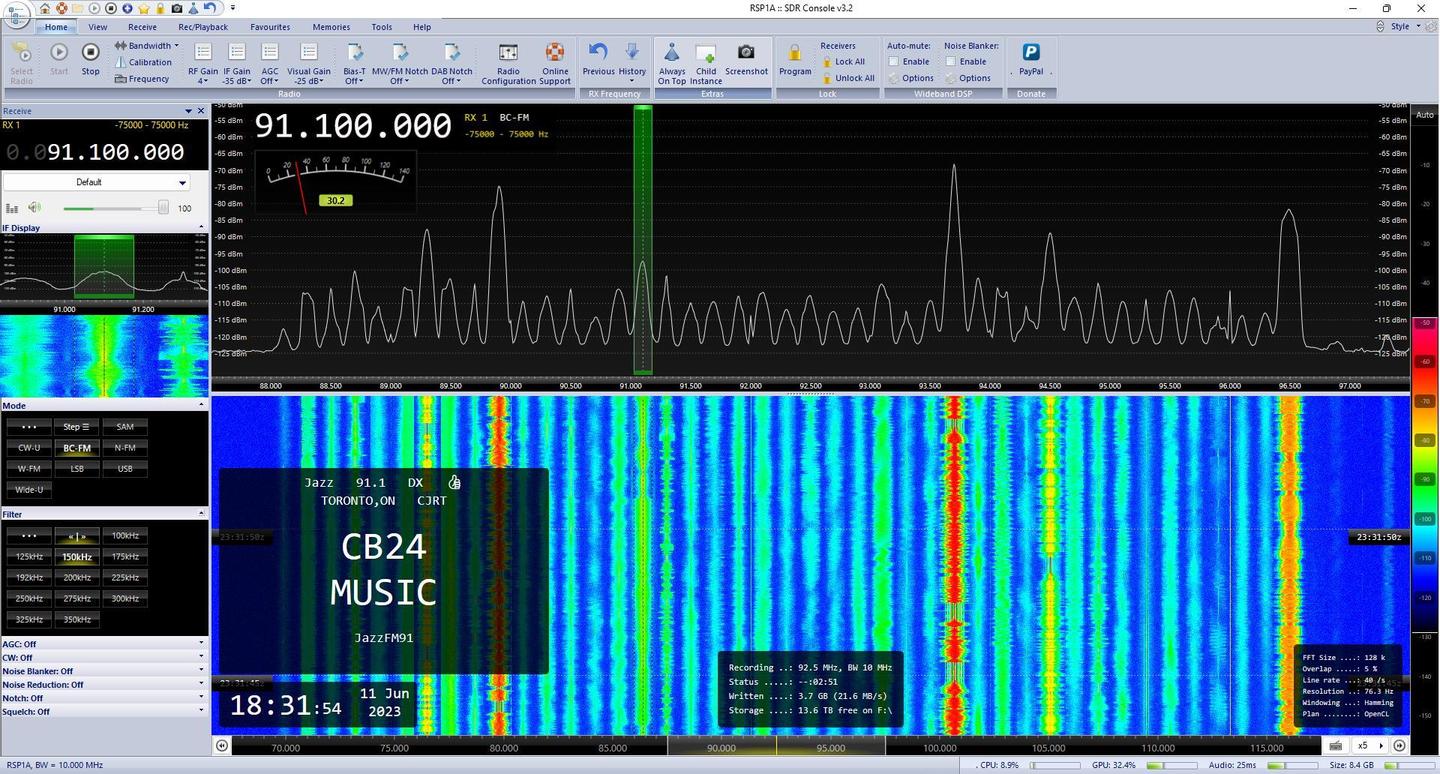This screenshot has height=774, width=1440.
Task: Open RF Gain dropdown
Action: [x=203, y=63]
